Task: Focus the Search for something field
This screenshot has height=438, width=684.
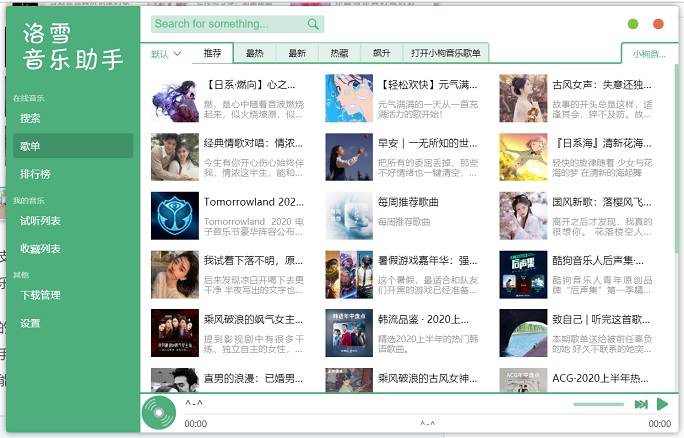Action: click(x=237, y=24)
